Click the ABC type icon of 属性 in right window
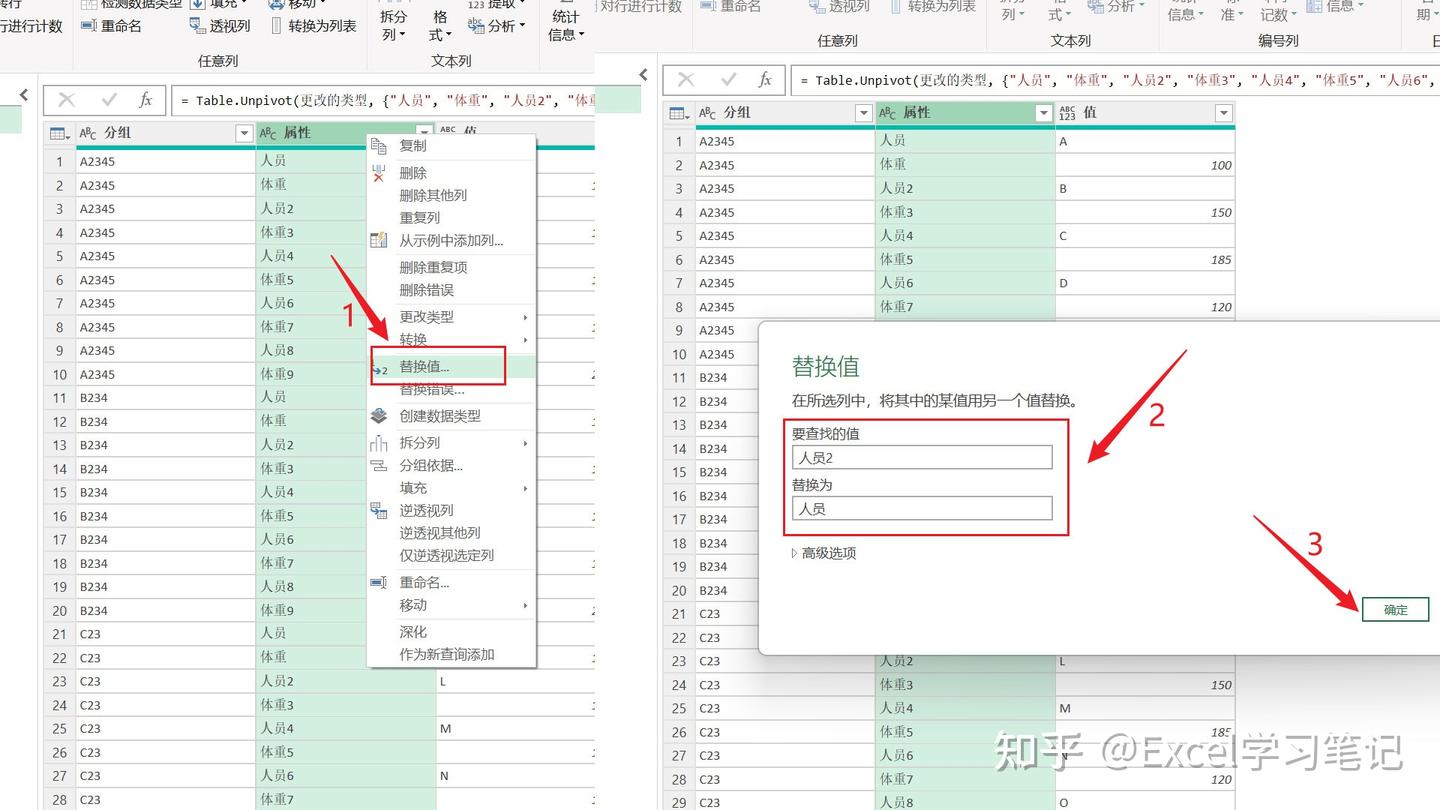The width and height of the screenshot is (1440, 810). pyautogui.click(x=888, y=113)
